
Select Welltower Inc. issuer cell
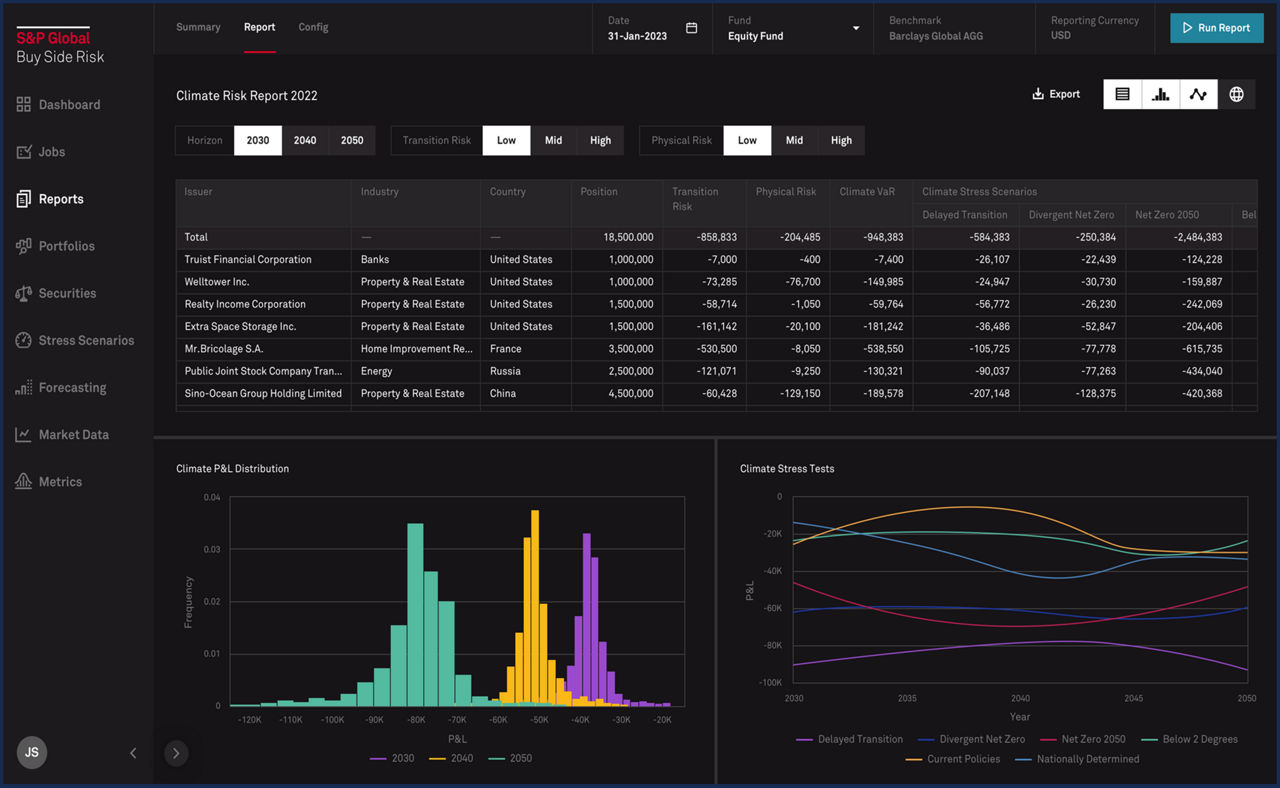point(264,282)
